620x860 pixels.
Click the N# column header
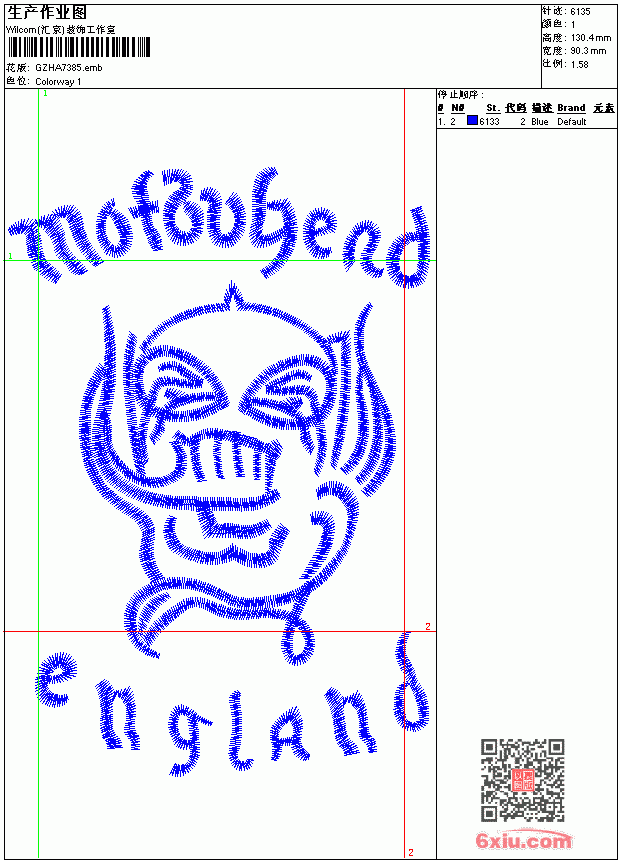(x=458, y=108)
